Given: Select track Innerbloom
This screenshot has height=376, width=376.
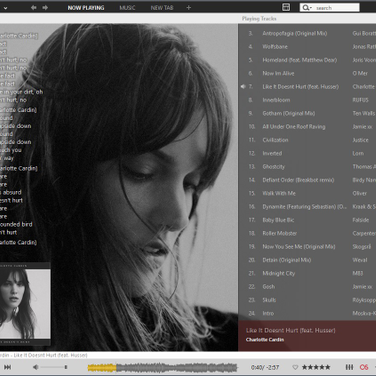Looking at the screenshot, I should click(x=276, y=100).
